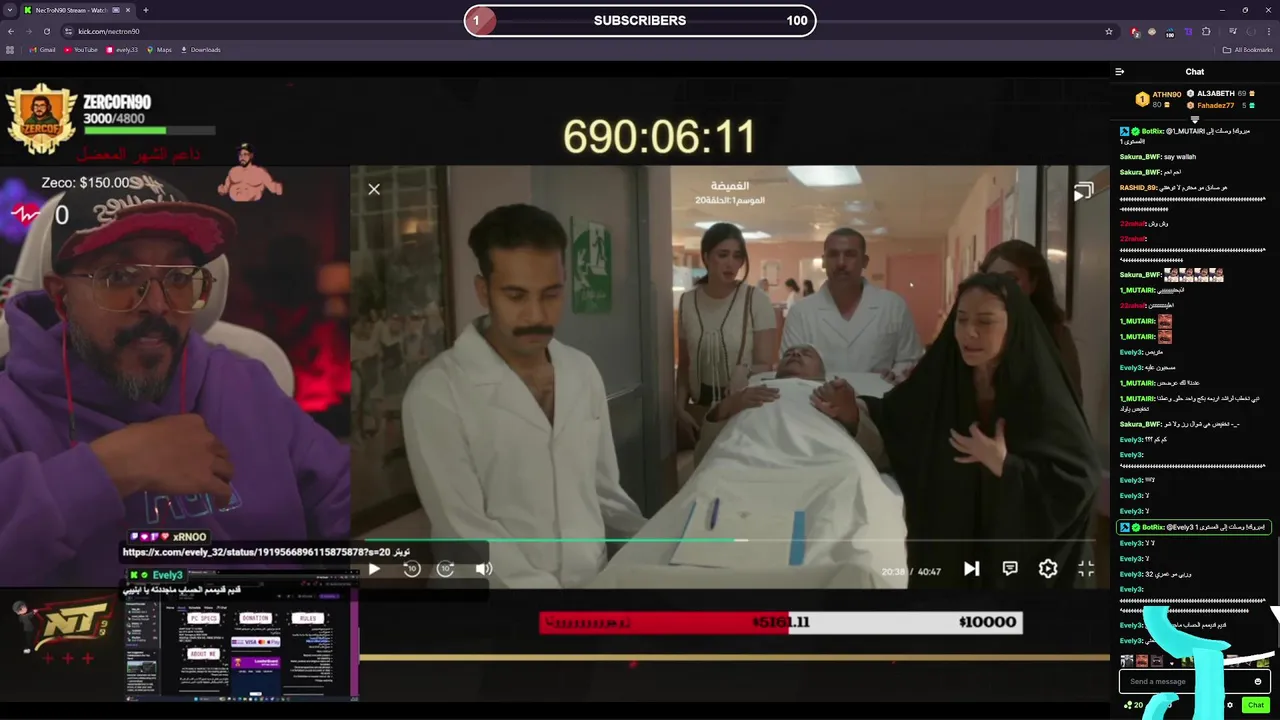Open the episodes list icon in the player
Viewport: 1280px width, 720px height.
click(x=1083, y=192)
